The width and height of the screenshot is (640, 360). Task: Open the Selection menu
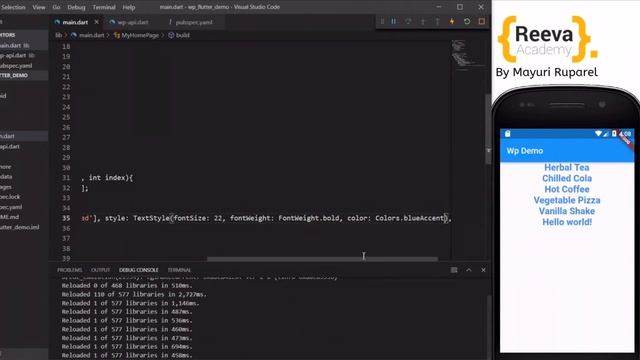point(13,7)
